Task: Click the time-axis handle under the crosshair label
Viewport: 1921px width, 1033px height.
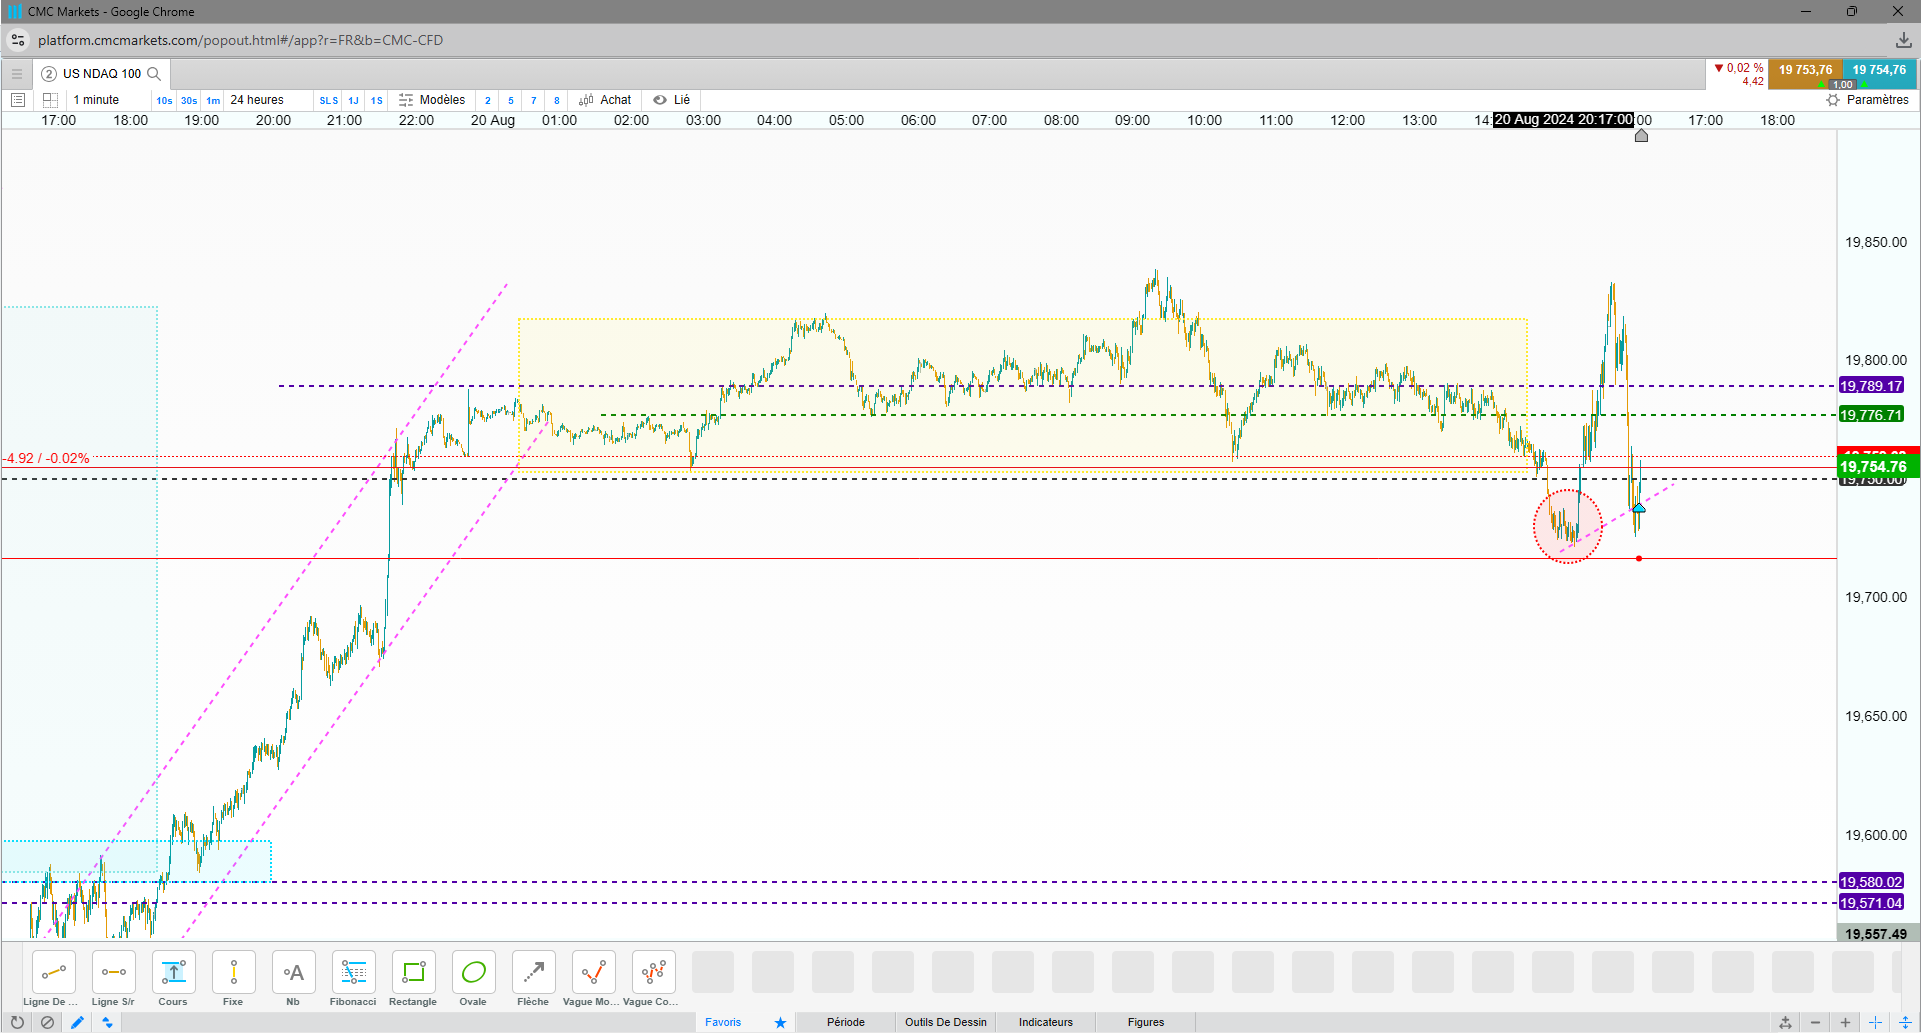Action: pyautogui.click(x=1641, y=136)
